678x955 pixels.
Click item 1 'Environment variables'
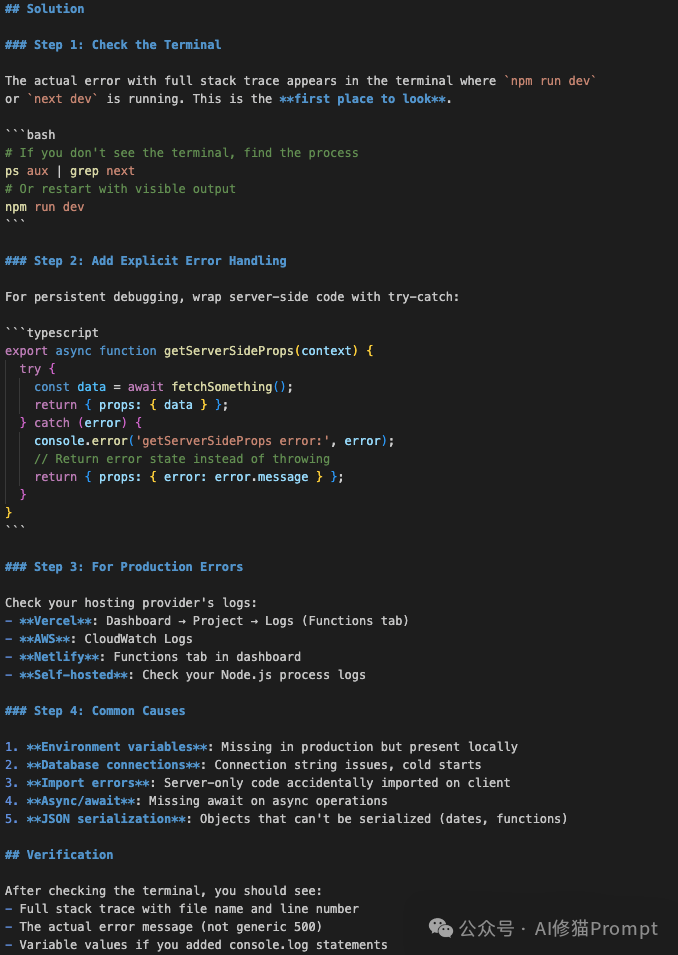261,747
